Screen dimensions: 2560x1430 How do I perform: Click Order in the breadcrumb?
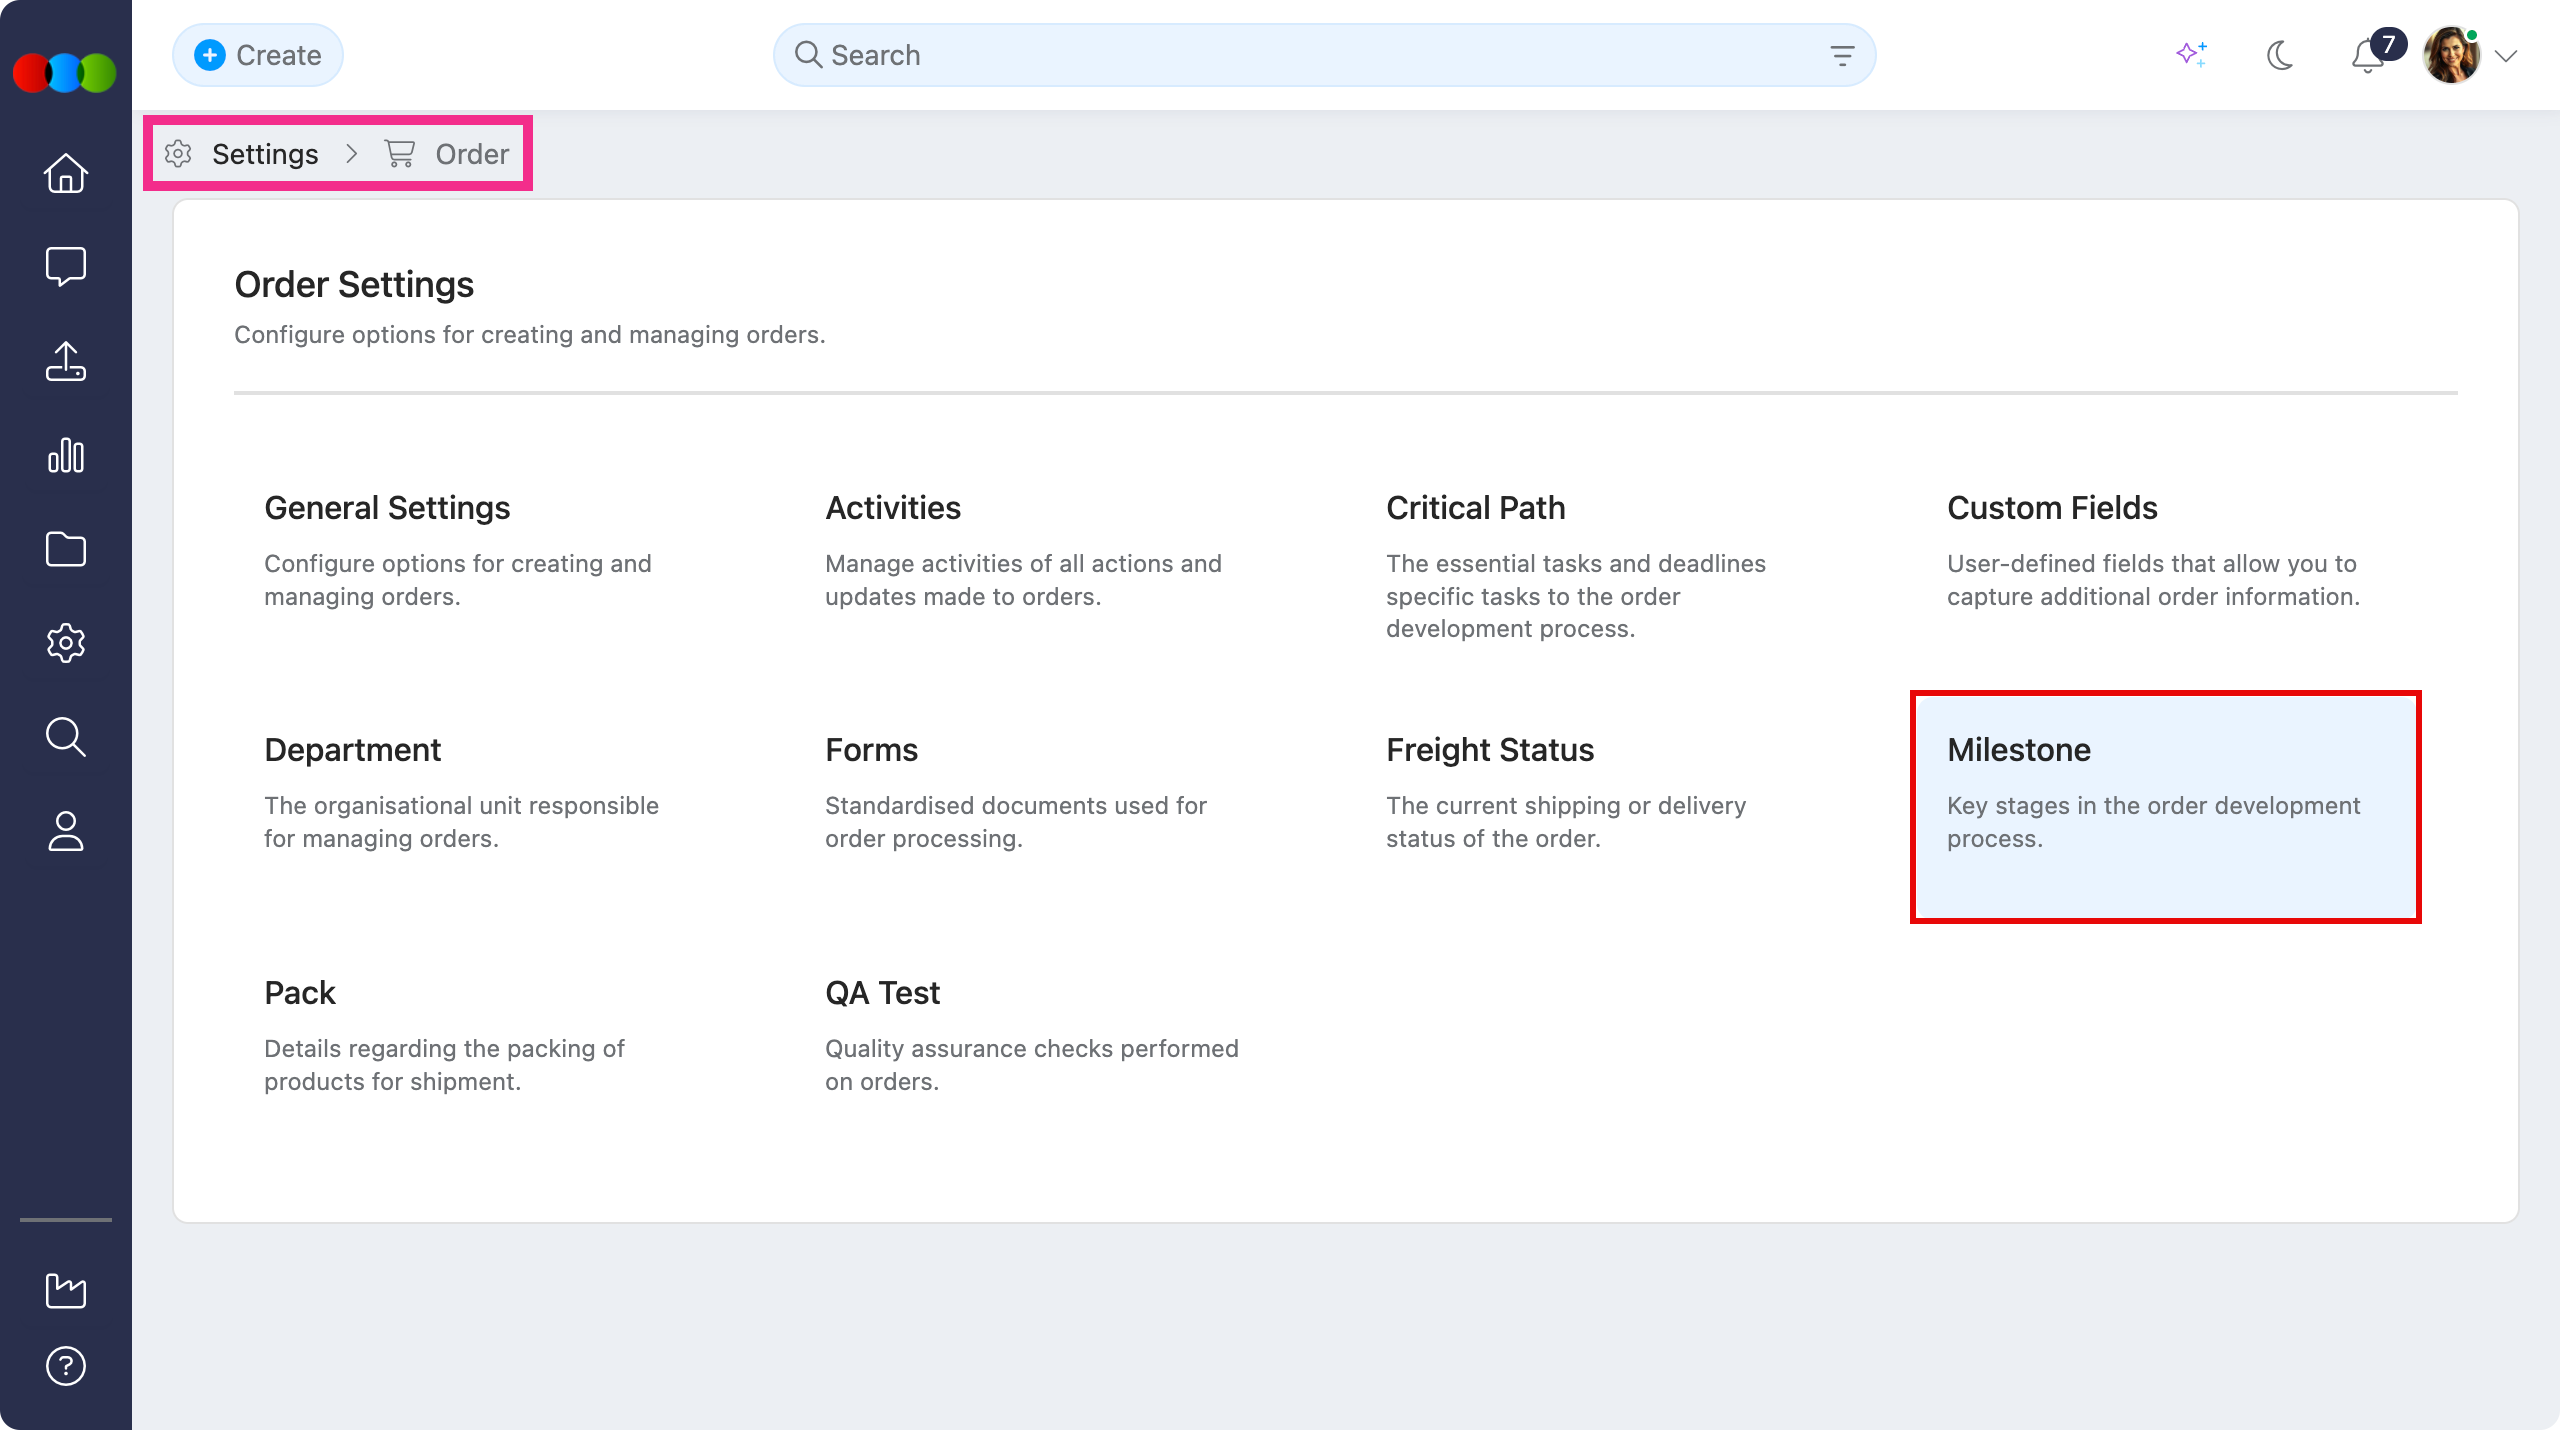(x=472, y=154)
